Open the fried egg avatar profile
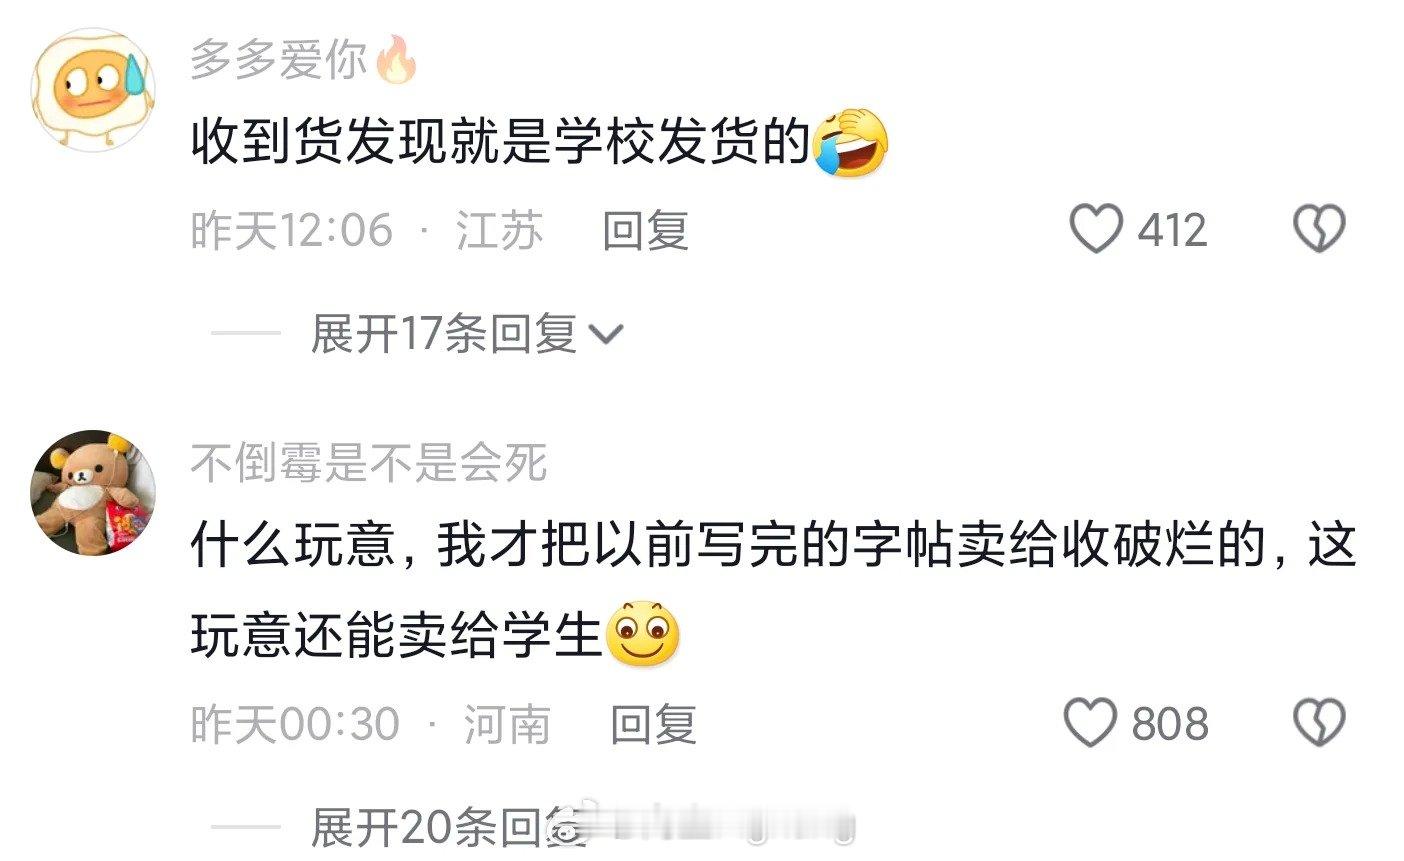This screenshot has height=861, width=1404. pyautogui.click(x=93, y=90)
